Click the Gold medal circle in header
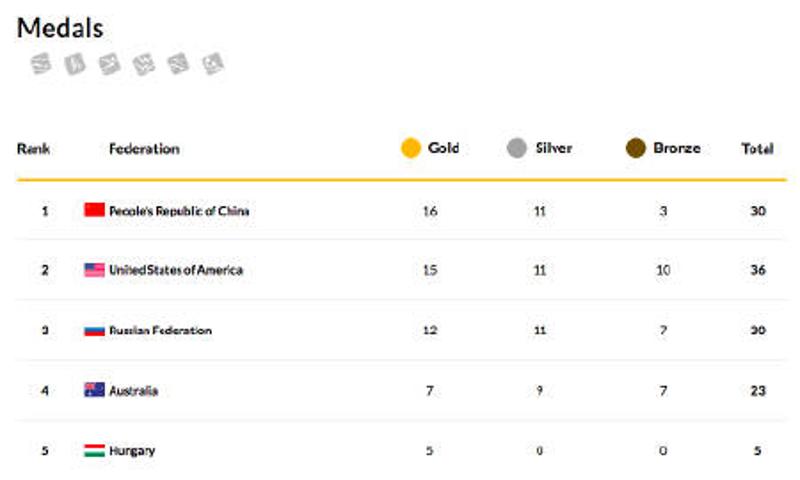This screenshot has height=480, width=800. tap(410, 148)
